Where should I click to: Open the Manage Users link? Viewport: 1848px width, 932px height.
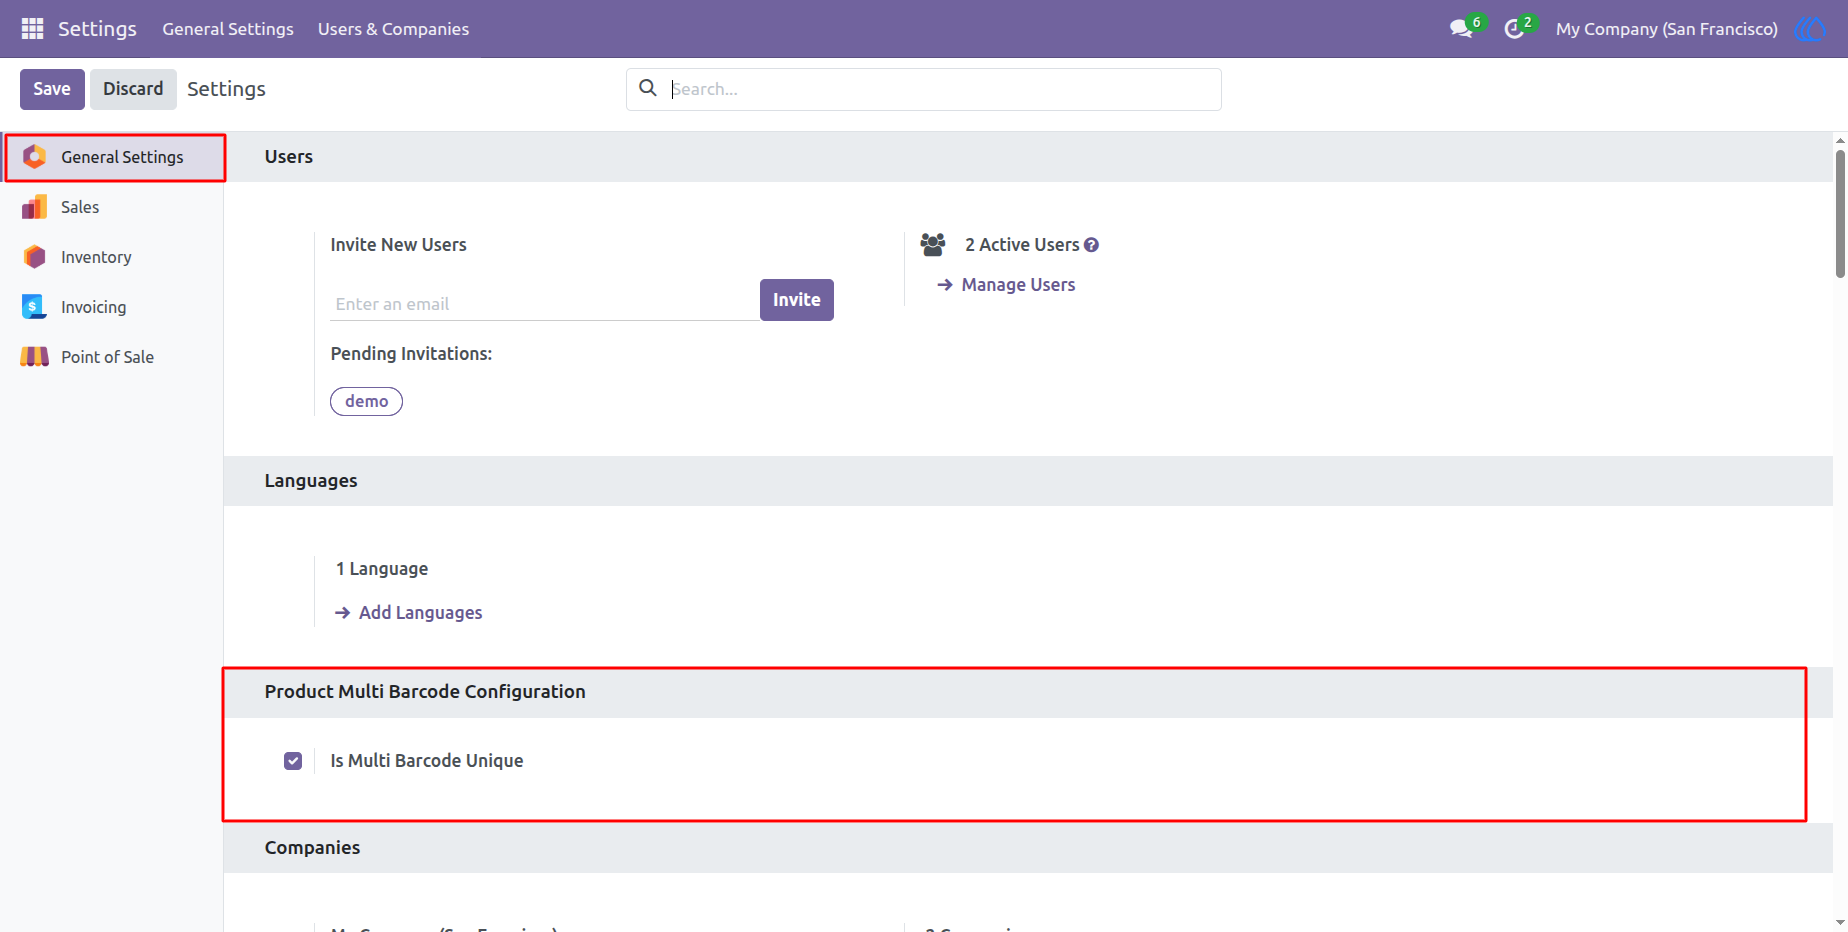(x=1006, y=285)
